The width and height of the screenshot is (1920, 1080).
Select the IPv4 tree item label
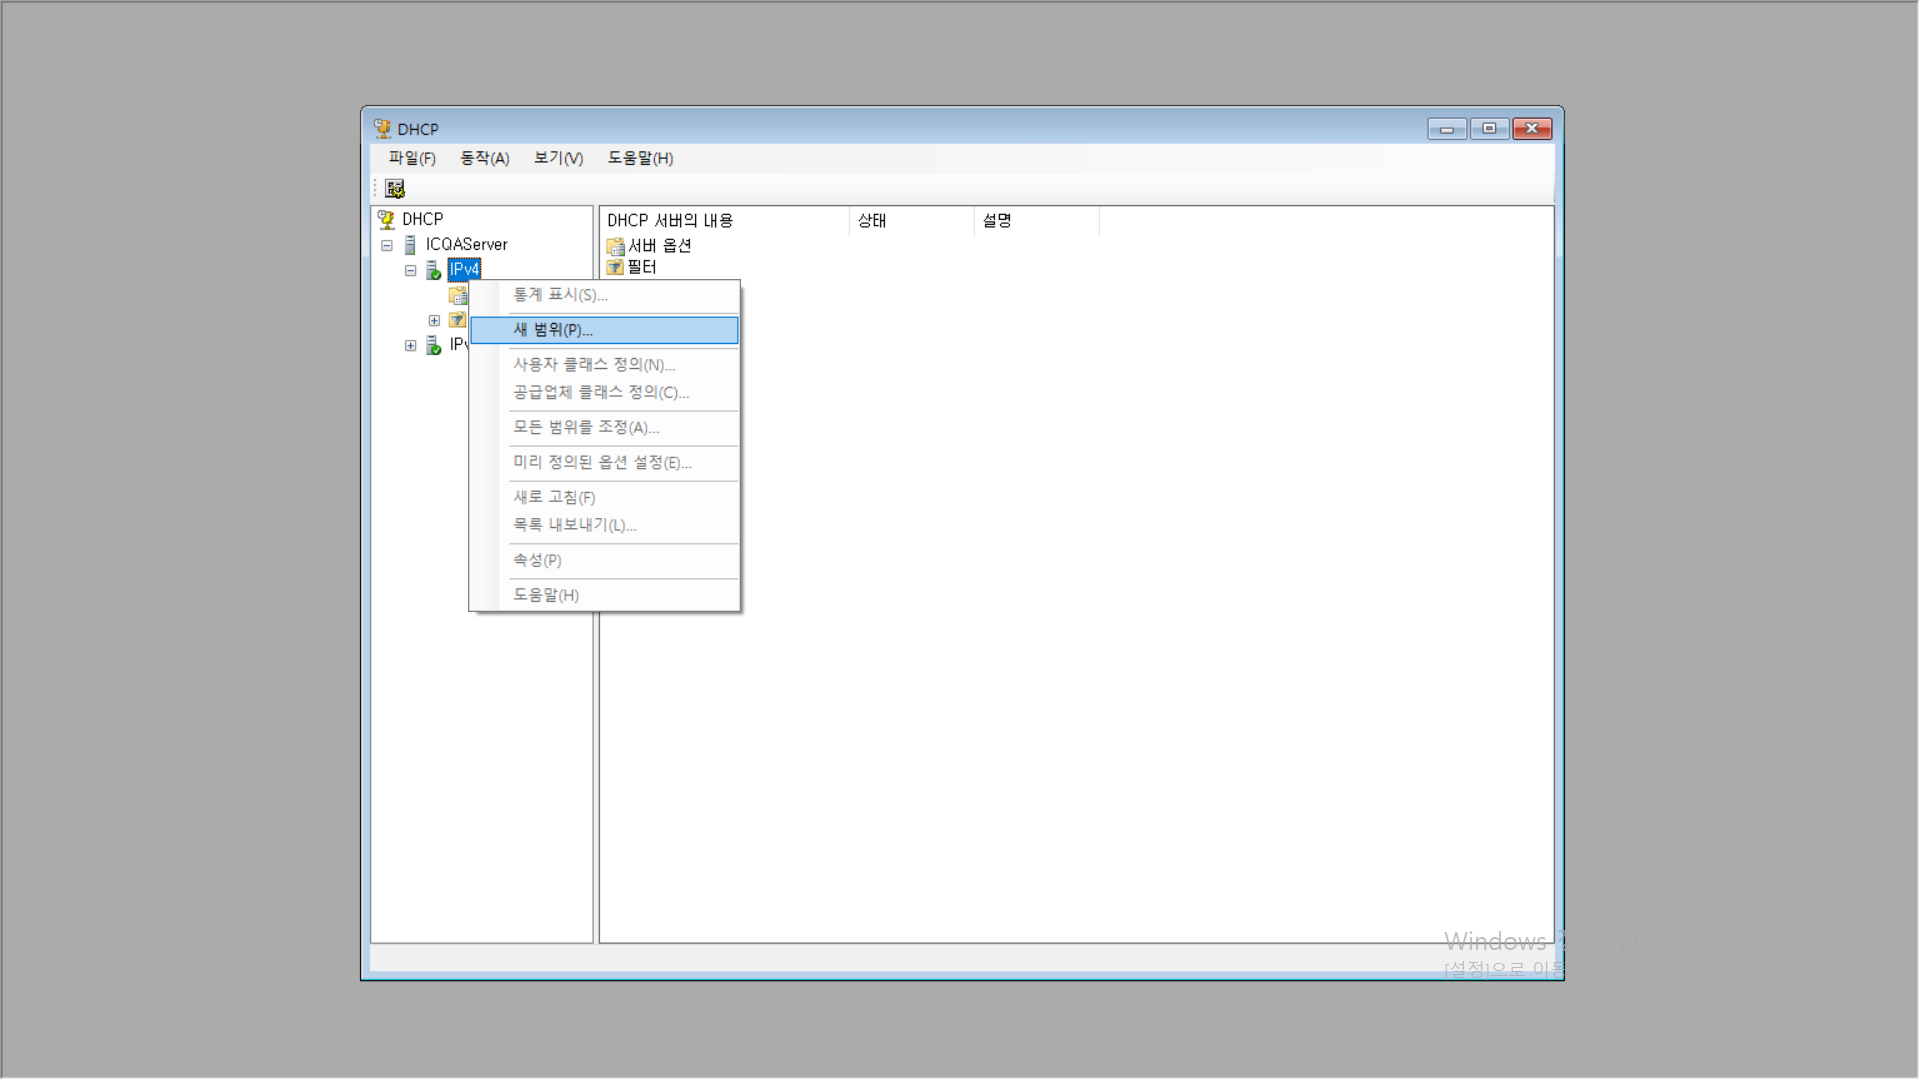pos(464,269)
